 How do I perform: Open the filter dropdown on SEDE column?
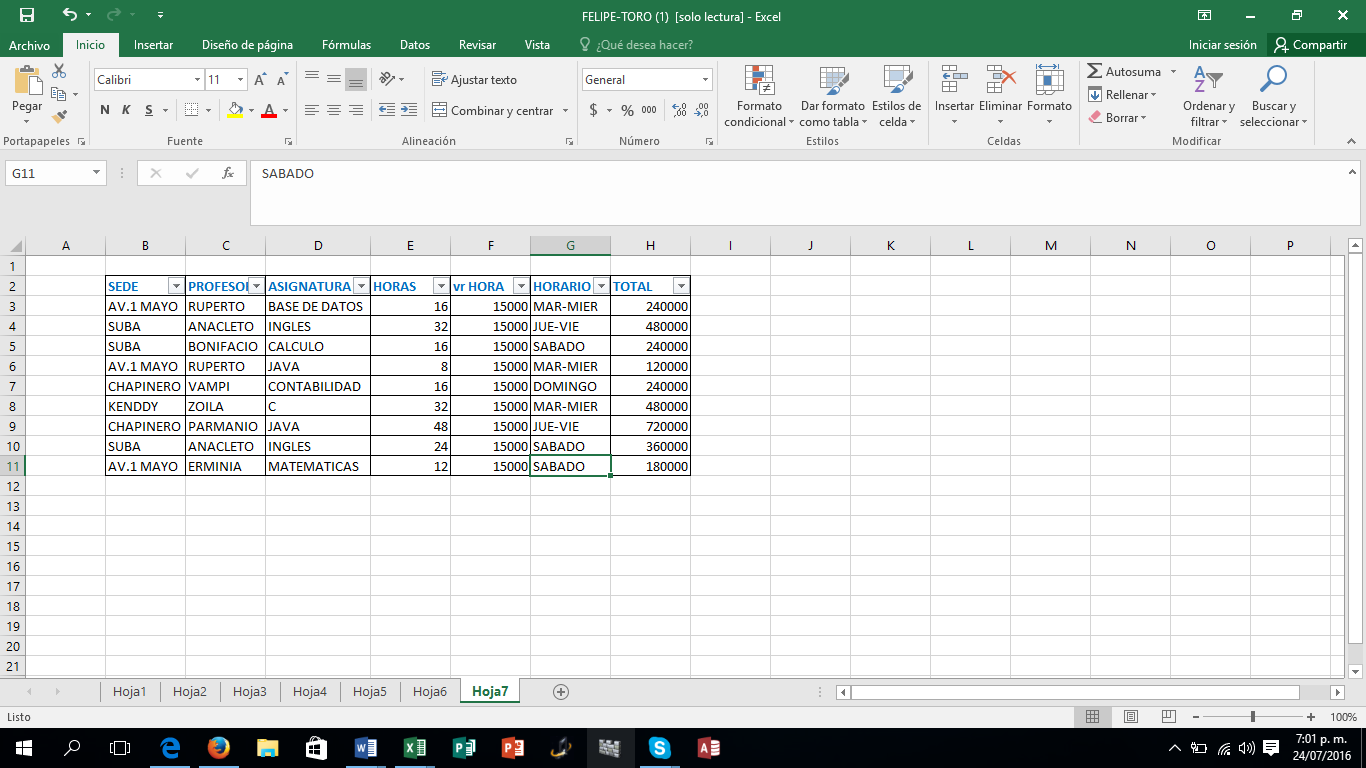176,286
